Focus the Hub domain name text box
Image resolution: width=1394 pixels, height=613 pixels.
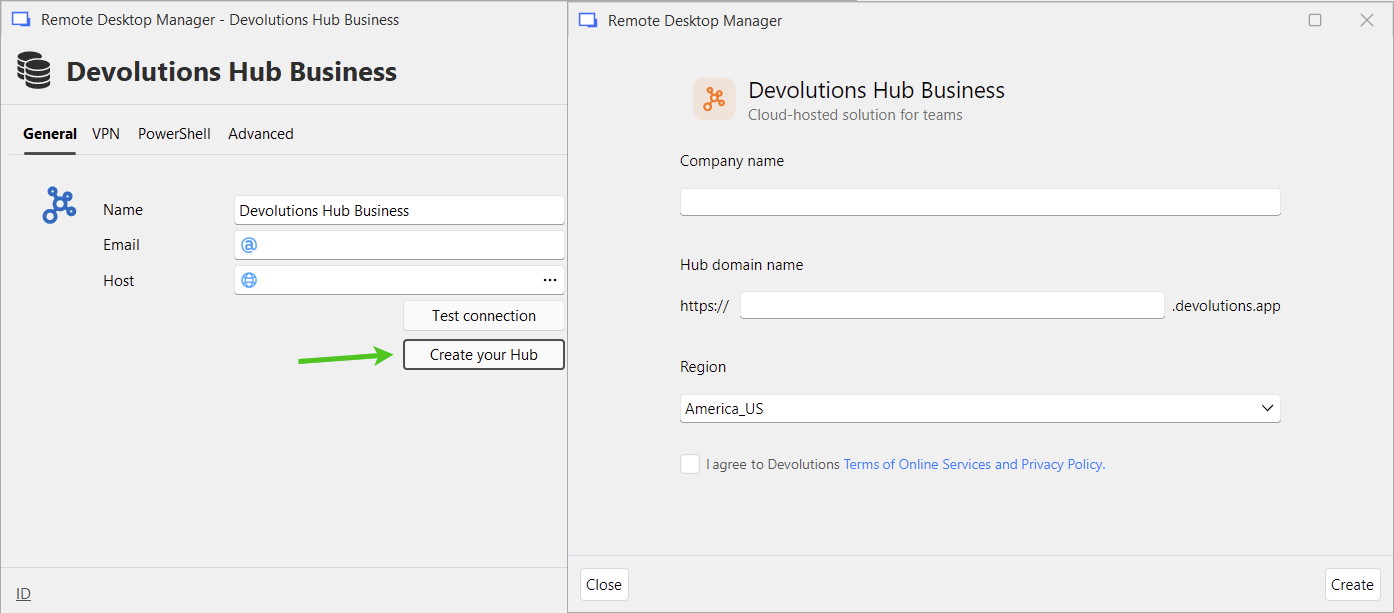point(952,305)
